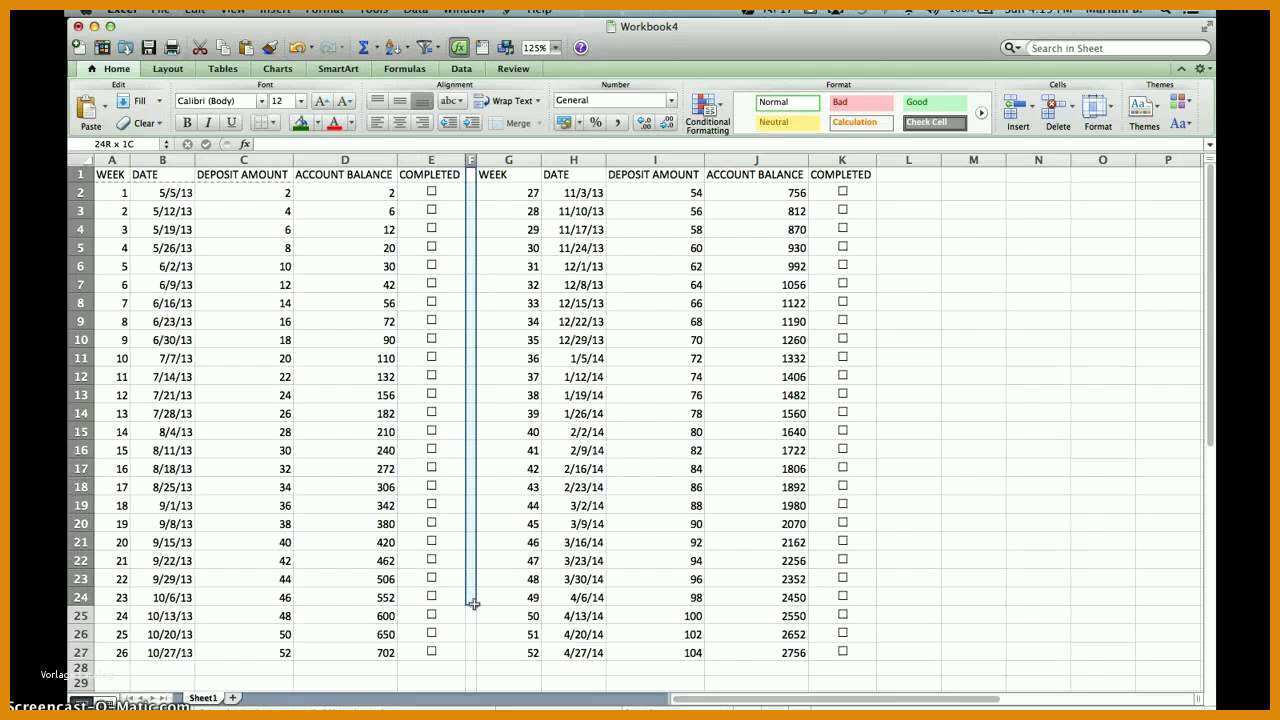This screenshot has width=1280, height=720.
Task: Click the Filter funnel icon
Action: coord(424,47)
